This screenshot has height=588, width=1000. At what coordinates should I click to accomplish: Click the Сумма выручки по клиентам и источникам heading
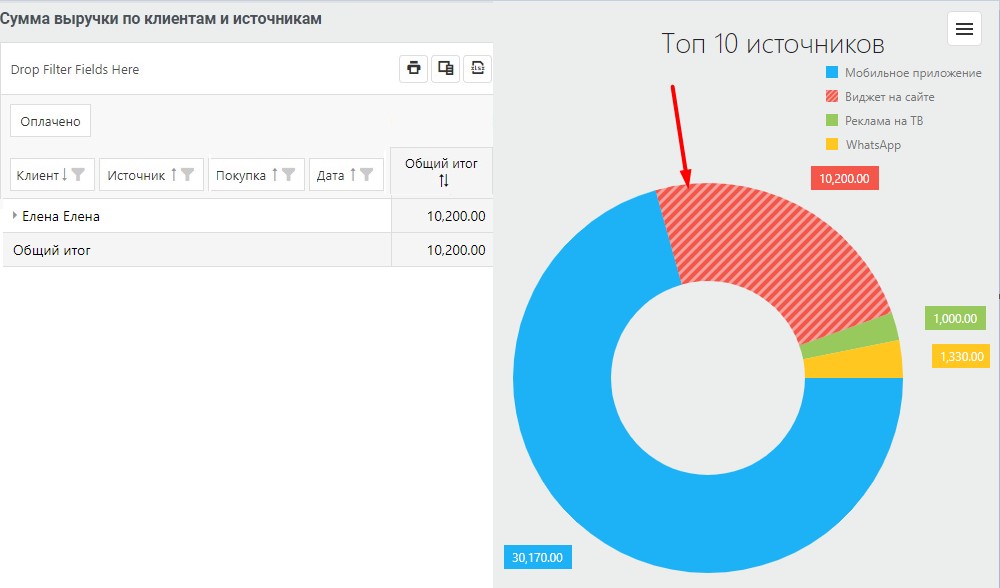161,18
